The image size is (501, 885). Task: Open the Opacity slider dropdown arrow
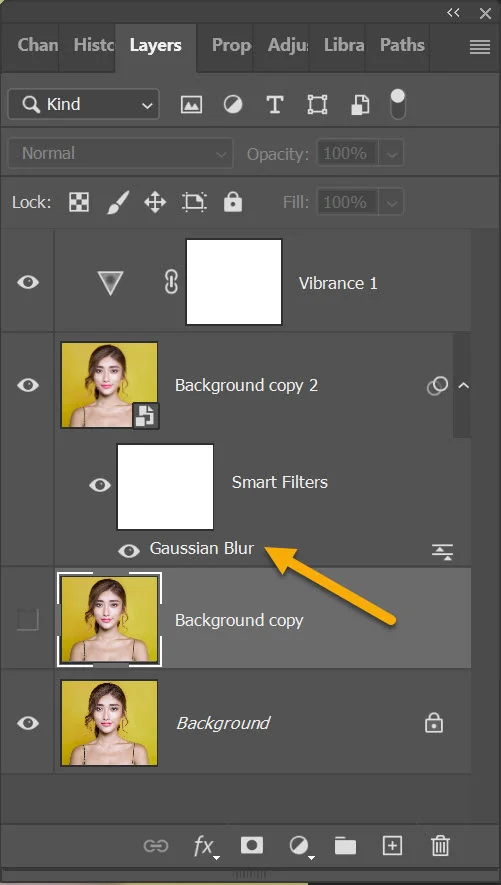point(393,154)
